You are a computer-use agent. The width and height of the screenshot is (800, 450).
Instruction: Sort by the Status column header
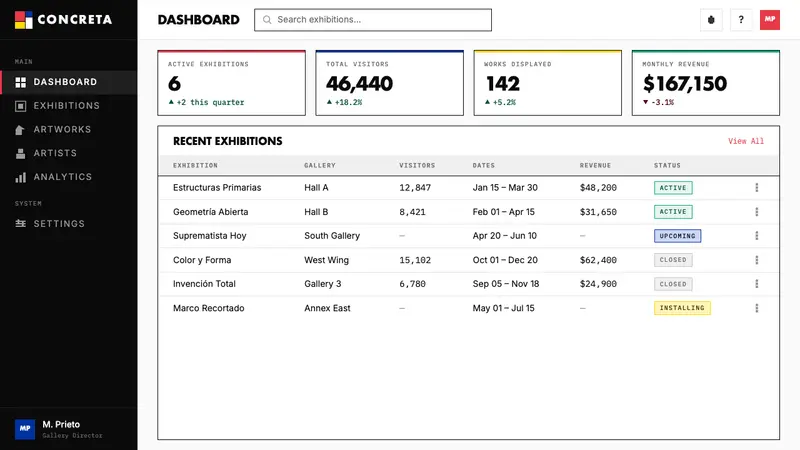(667, 165)
